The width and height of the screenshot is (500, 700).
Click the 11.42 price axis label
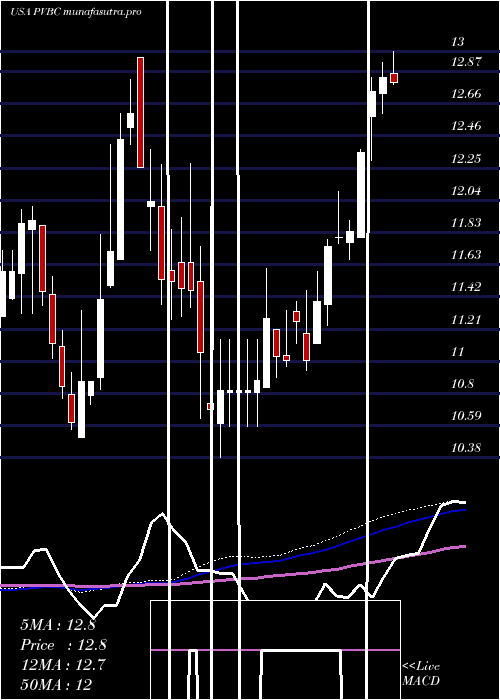pos(466,287)
